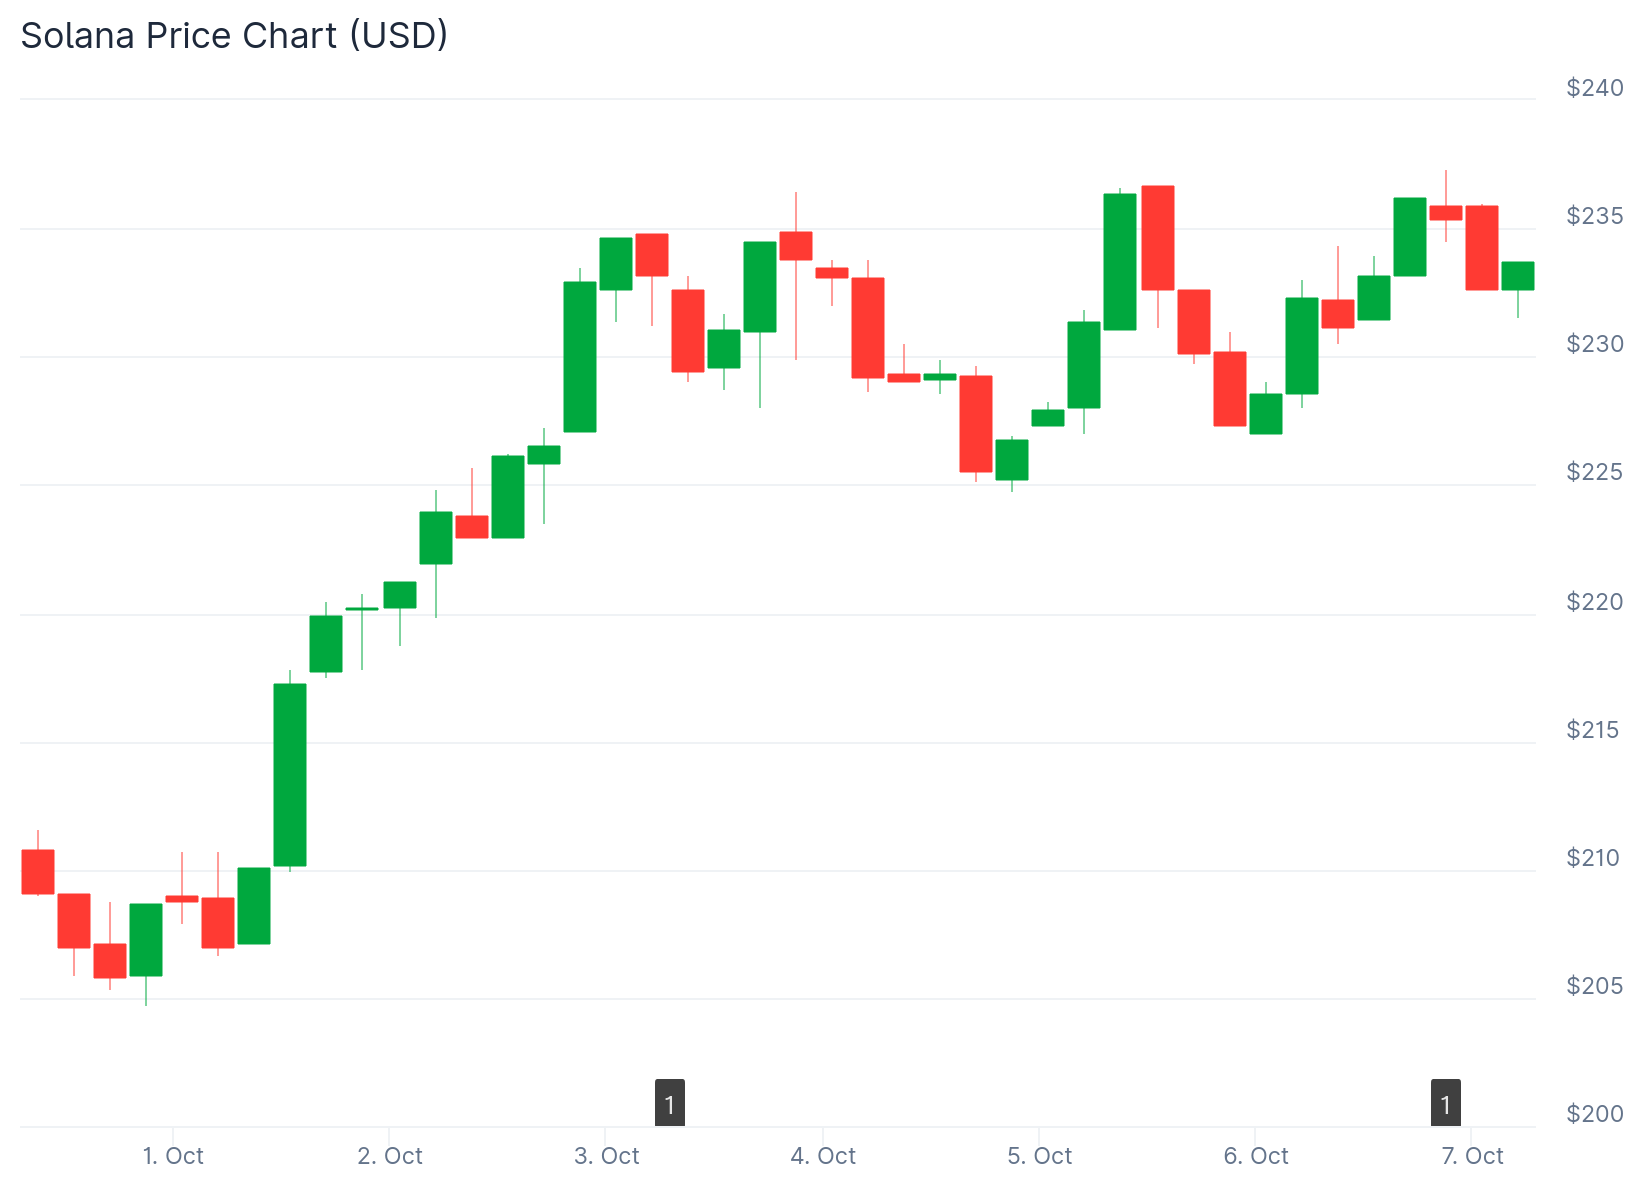Click the $235 price axis label
The width and height of the screenshot is (1644, 1200).
pos(1595,216)
